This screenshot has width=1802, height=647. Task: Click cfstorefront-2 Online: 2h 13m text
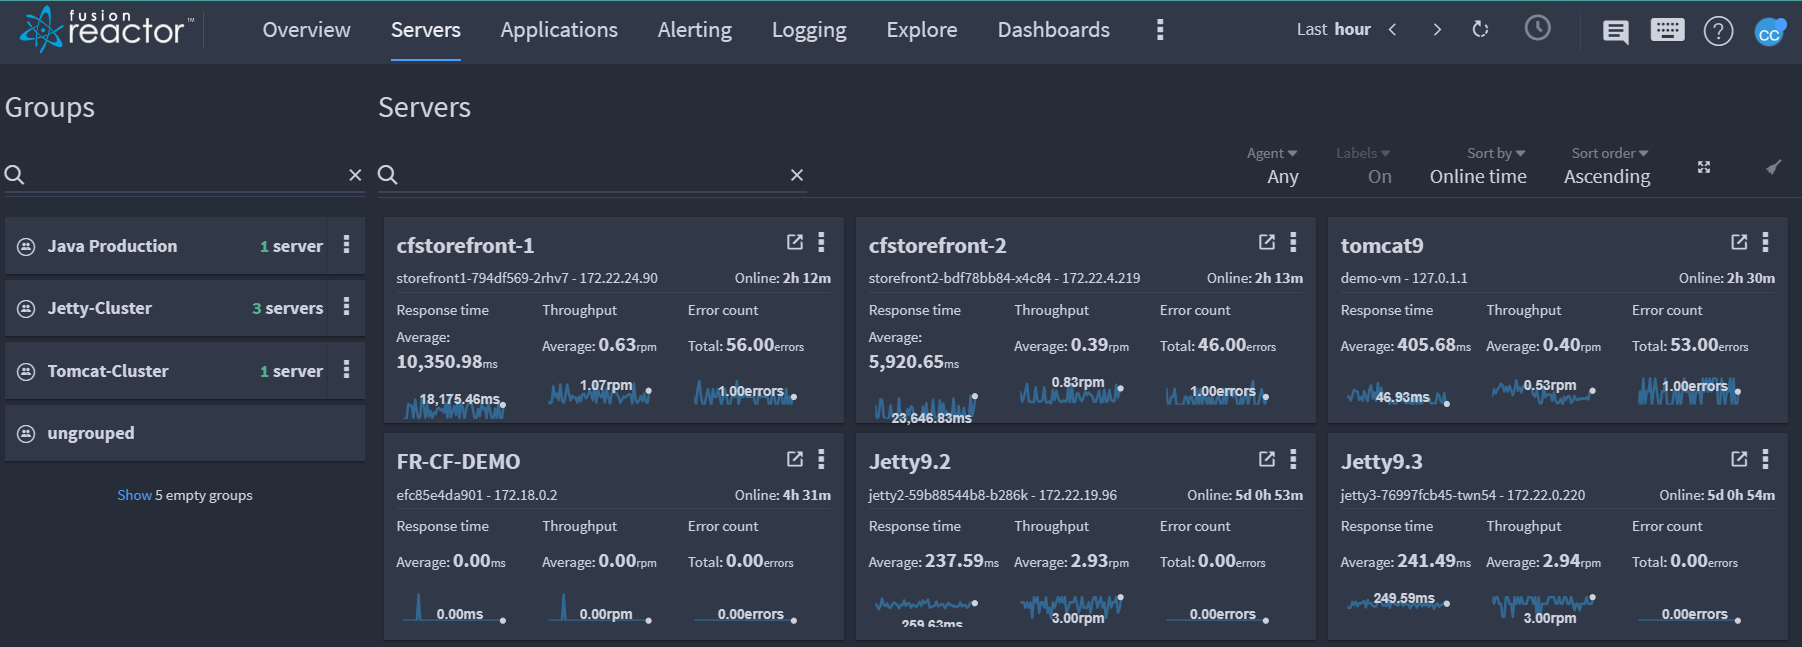coord(1255,278)
